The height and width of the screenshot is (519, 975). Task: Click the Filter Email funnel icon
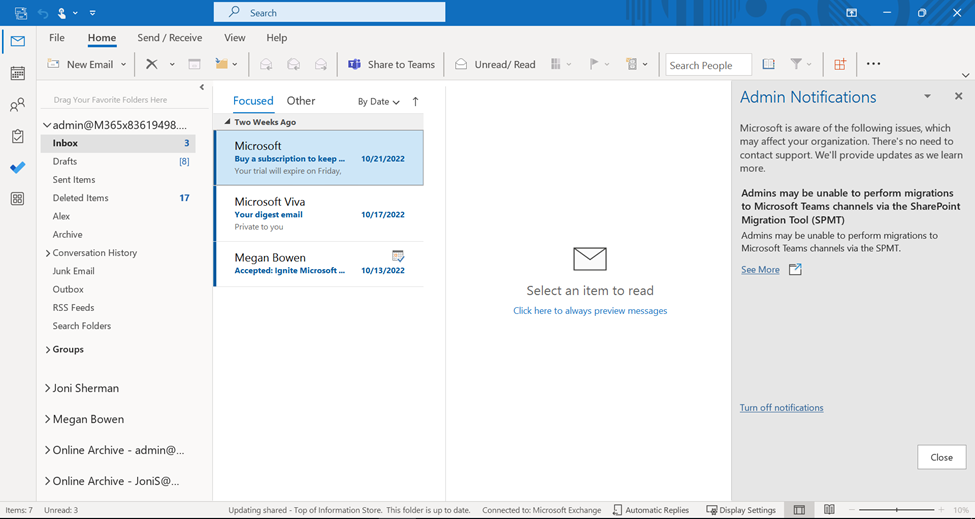tap(796, 64)
